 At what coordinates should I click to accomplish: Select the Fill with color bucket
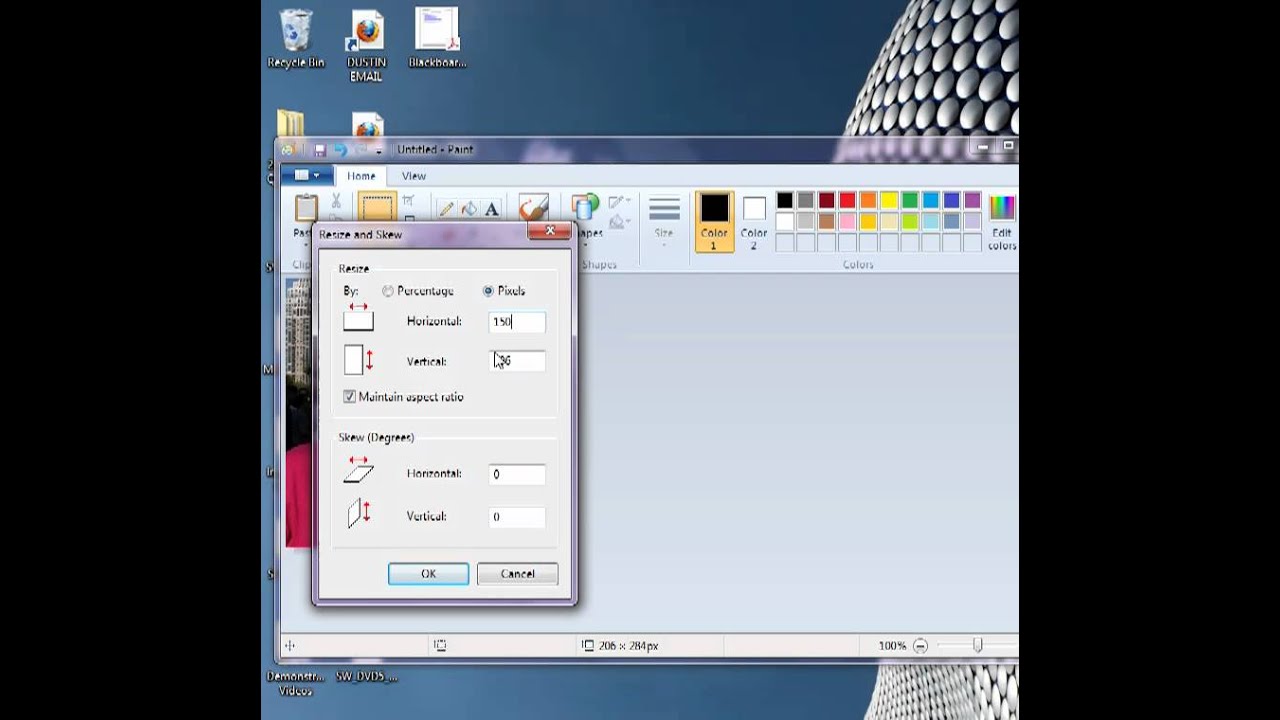[x=469, y=209]
